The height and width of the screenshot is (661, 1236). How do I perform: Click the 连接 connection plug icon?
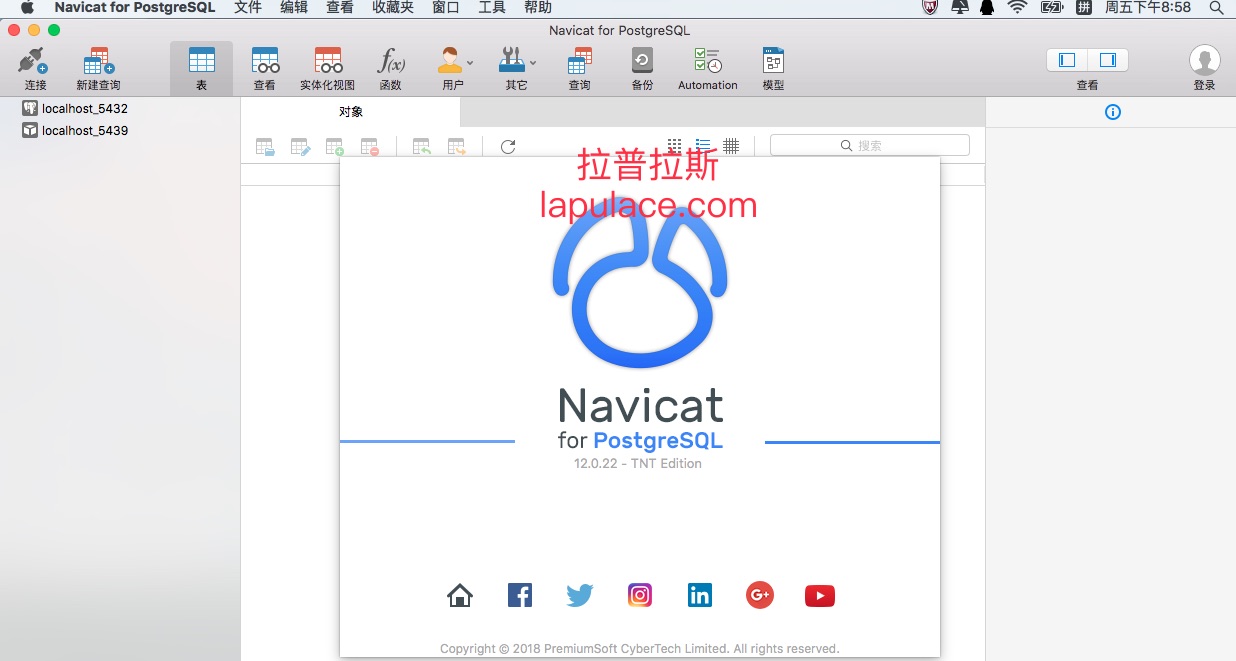pyautogui.click(x=33, y=61)
